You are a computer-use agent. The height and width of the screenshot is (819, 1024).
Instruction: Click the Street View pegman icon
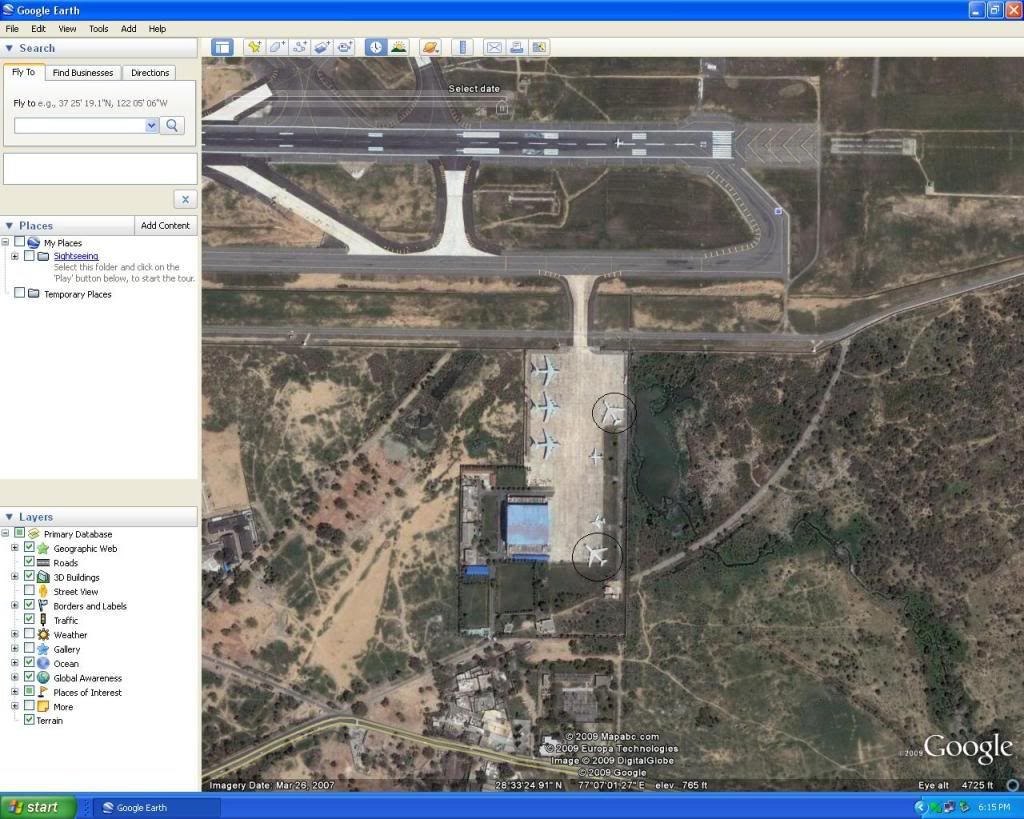tap(43, 592)
